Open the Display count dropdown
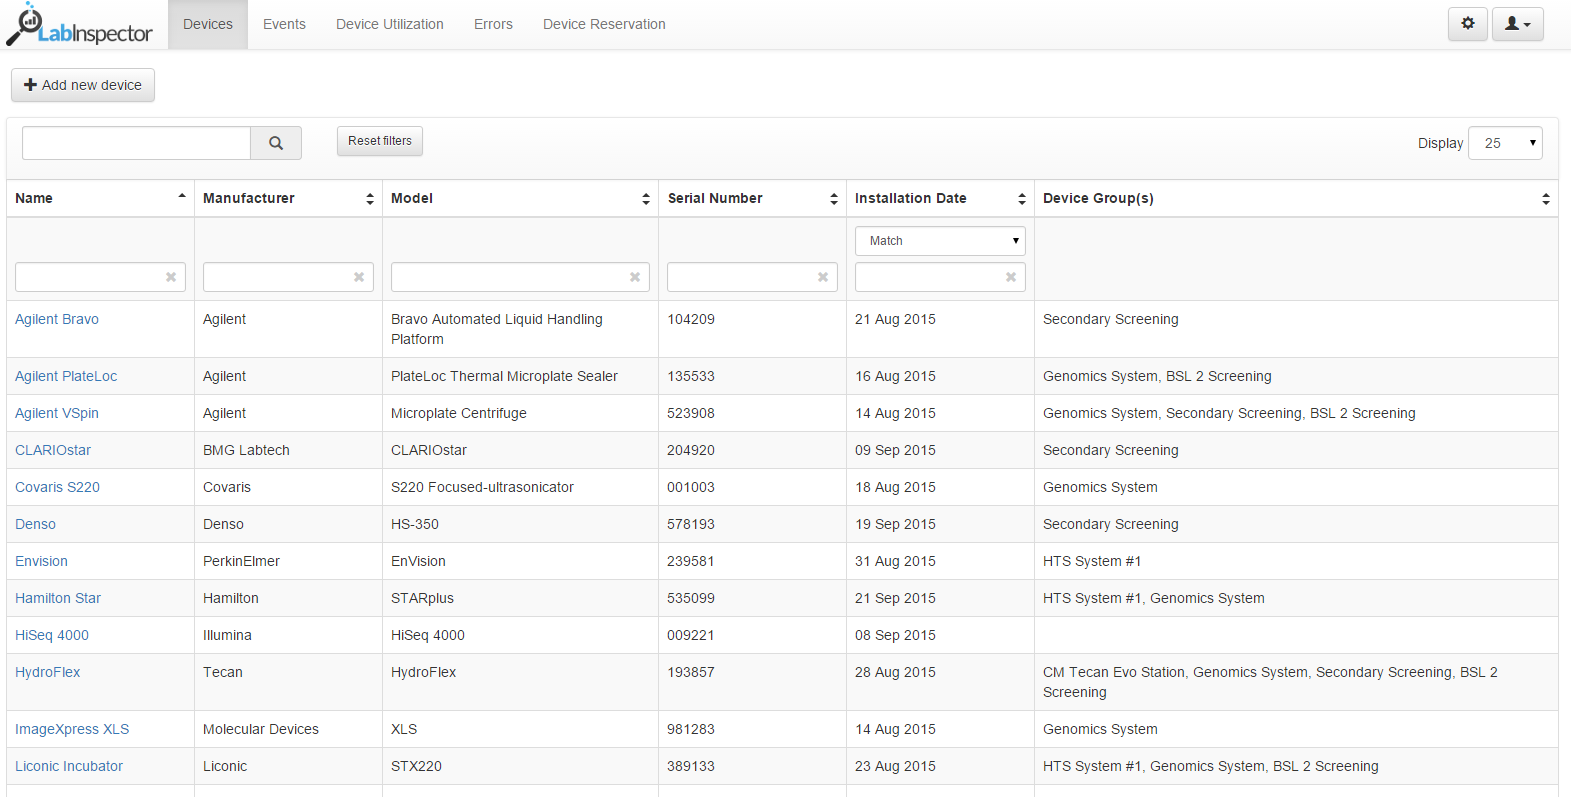The width and height of the screenshot is (1571, 797). [x=1505, y=143]
